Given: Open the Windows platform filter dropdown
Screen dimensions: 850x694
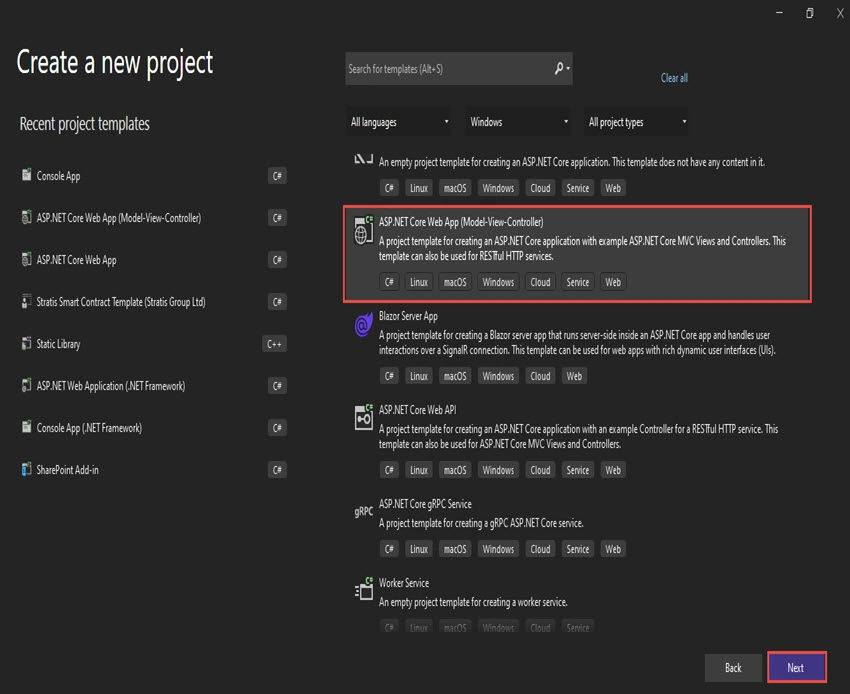Looking at the screenshot, I should pos(519,122).
